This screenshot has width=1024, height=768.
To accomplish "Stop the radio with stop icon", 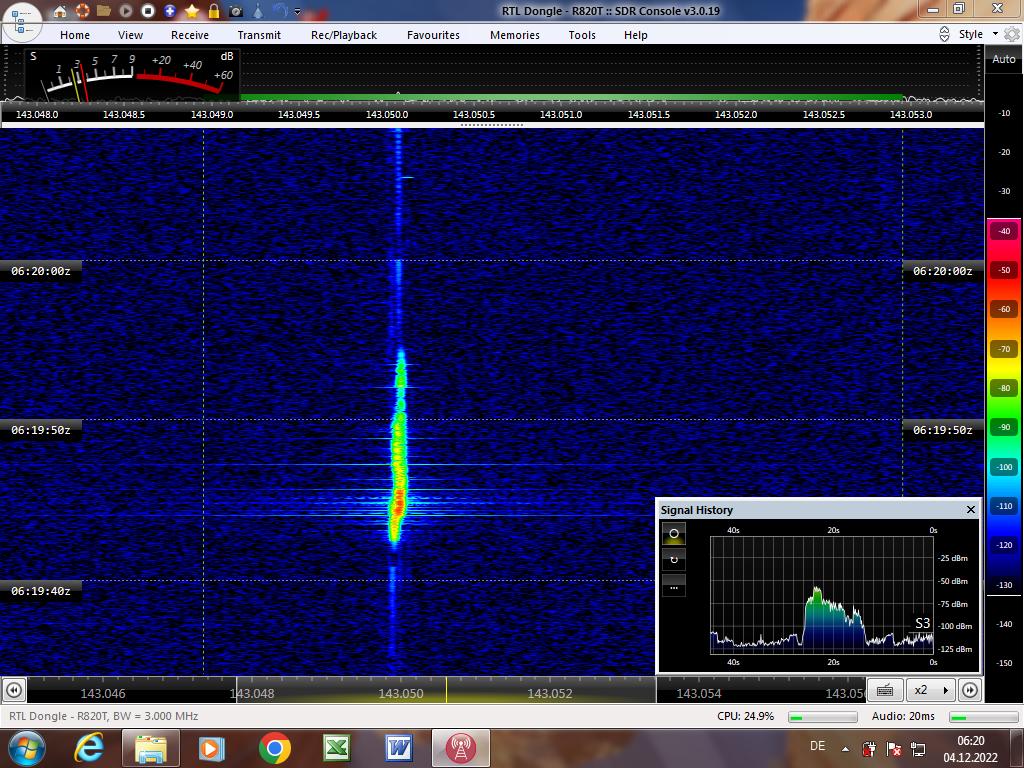I will pyautogui.click(x=148, y=11).
